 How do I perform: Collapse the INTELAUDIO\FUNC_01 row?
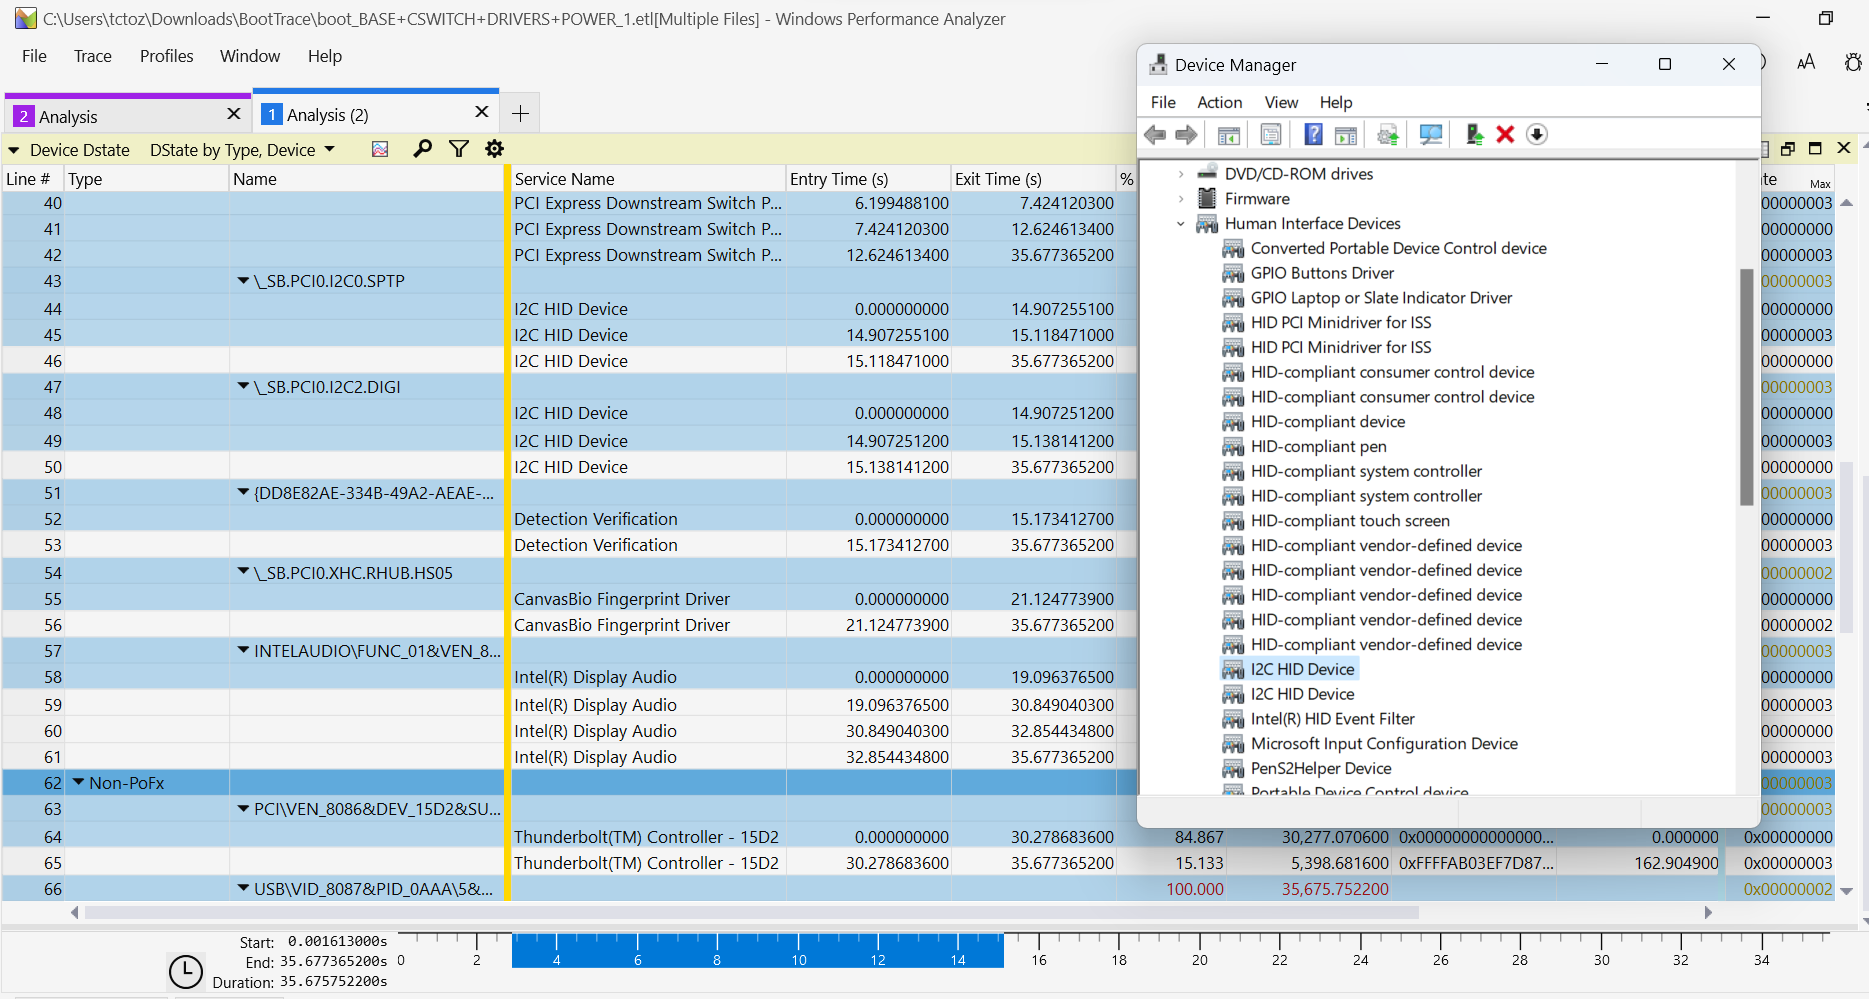[243, 650]
